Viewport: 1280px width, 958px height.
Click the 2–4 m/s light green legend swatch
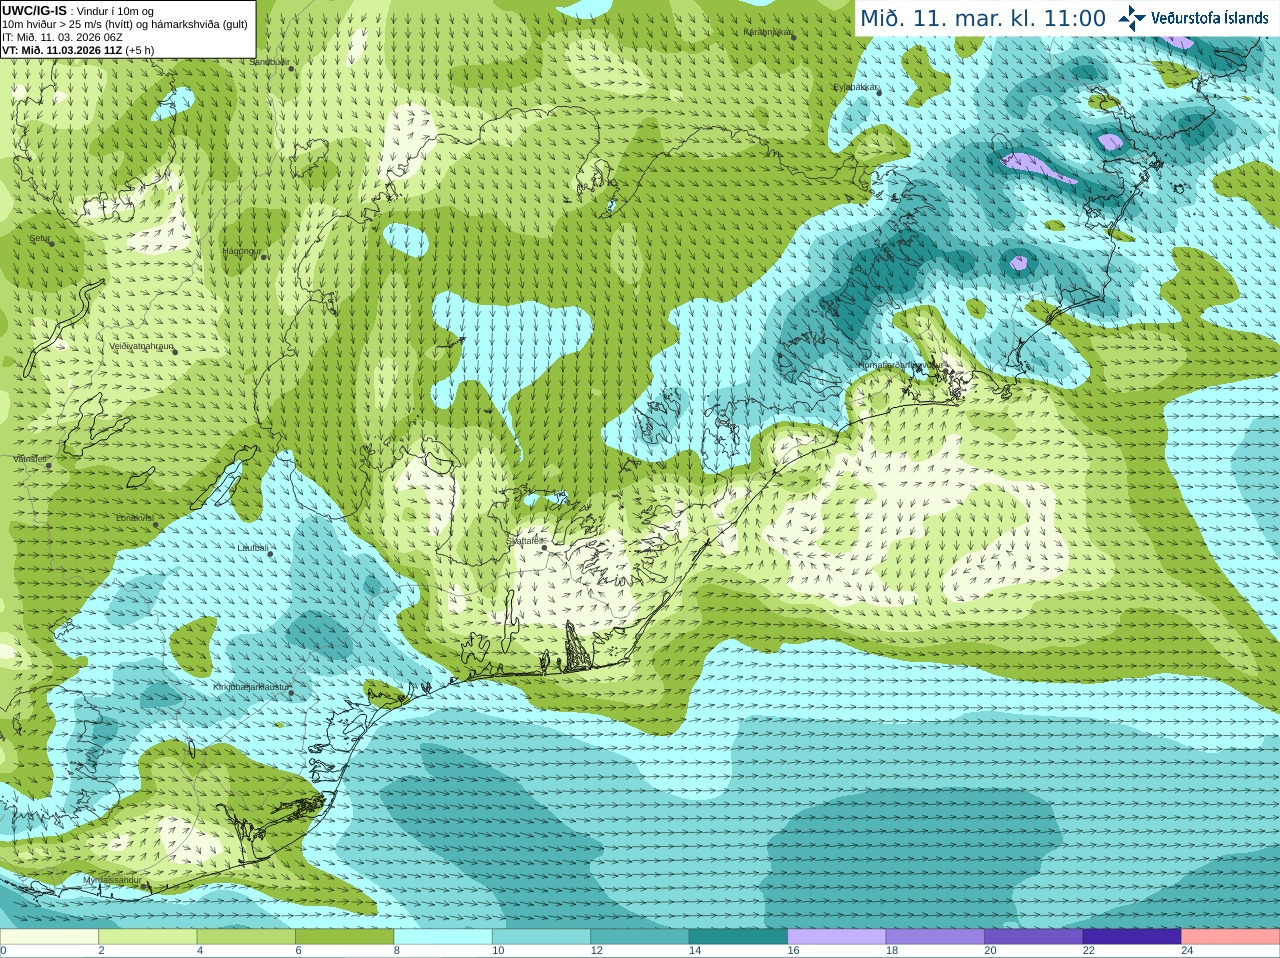(148, 937)
